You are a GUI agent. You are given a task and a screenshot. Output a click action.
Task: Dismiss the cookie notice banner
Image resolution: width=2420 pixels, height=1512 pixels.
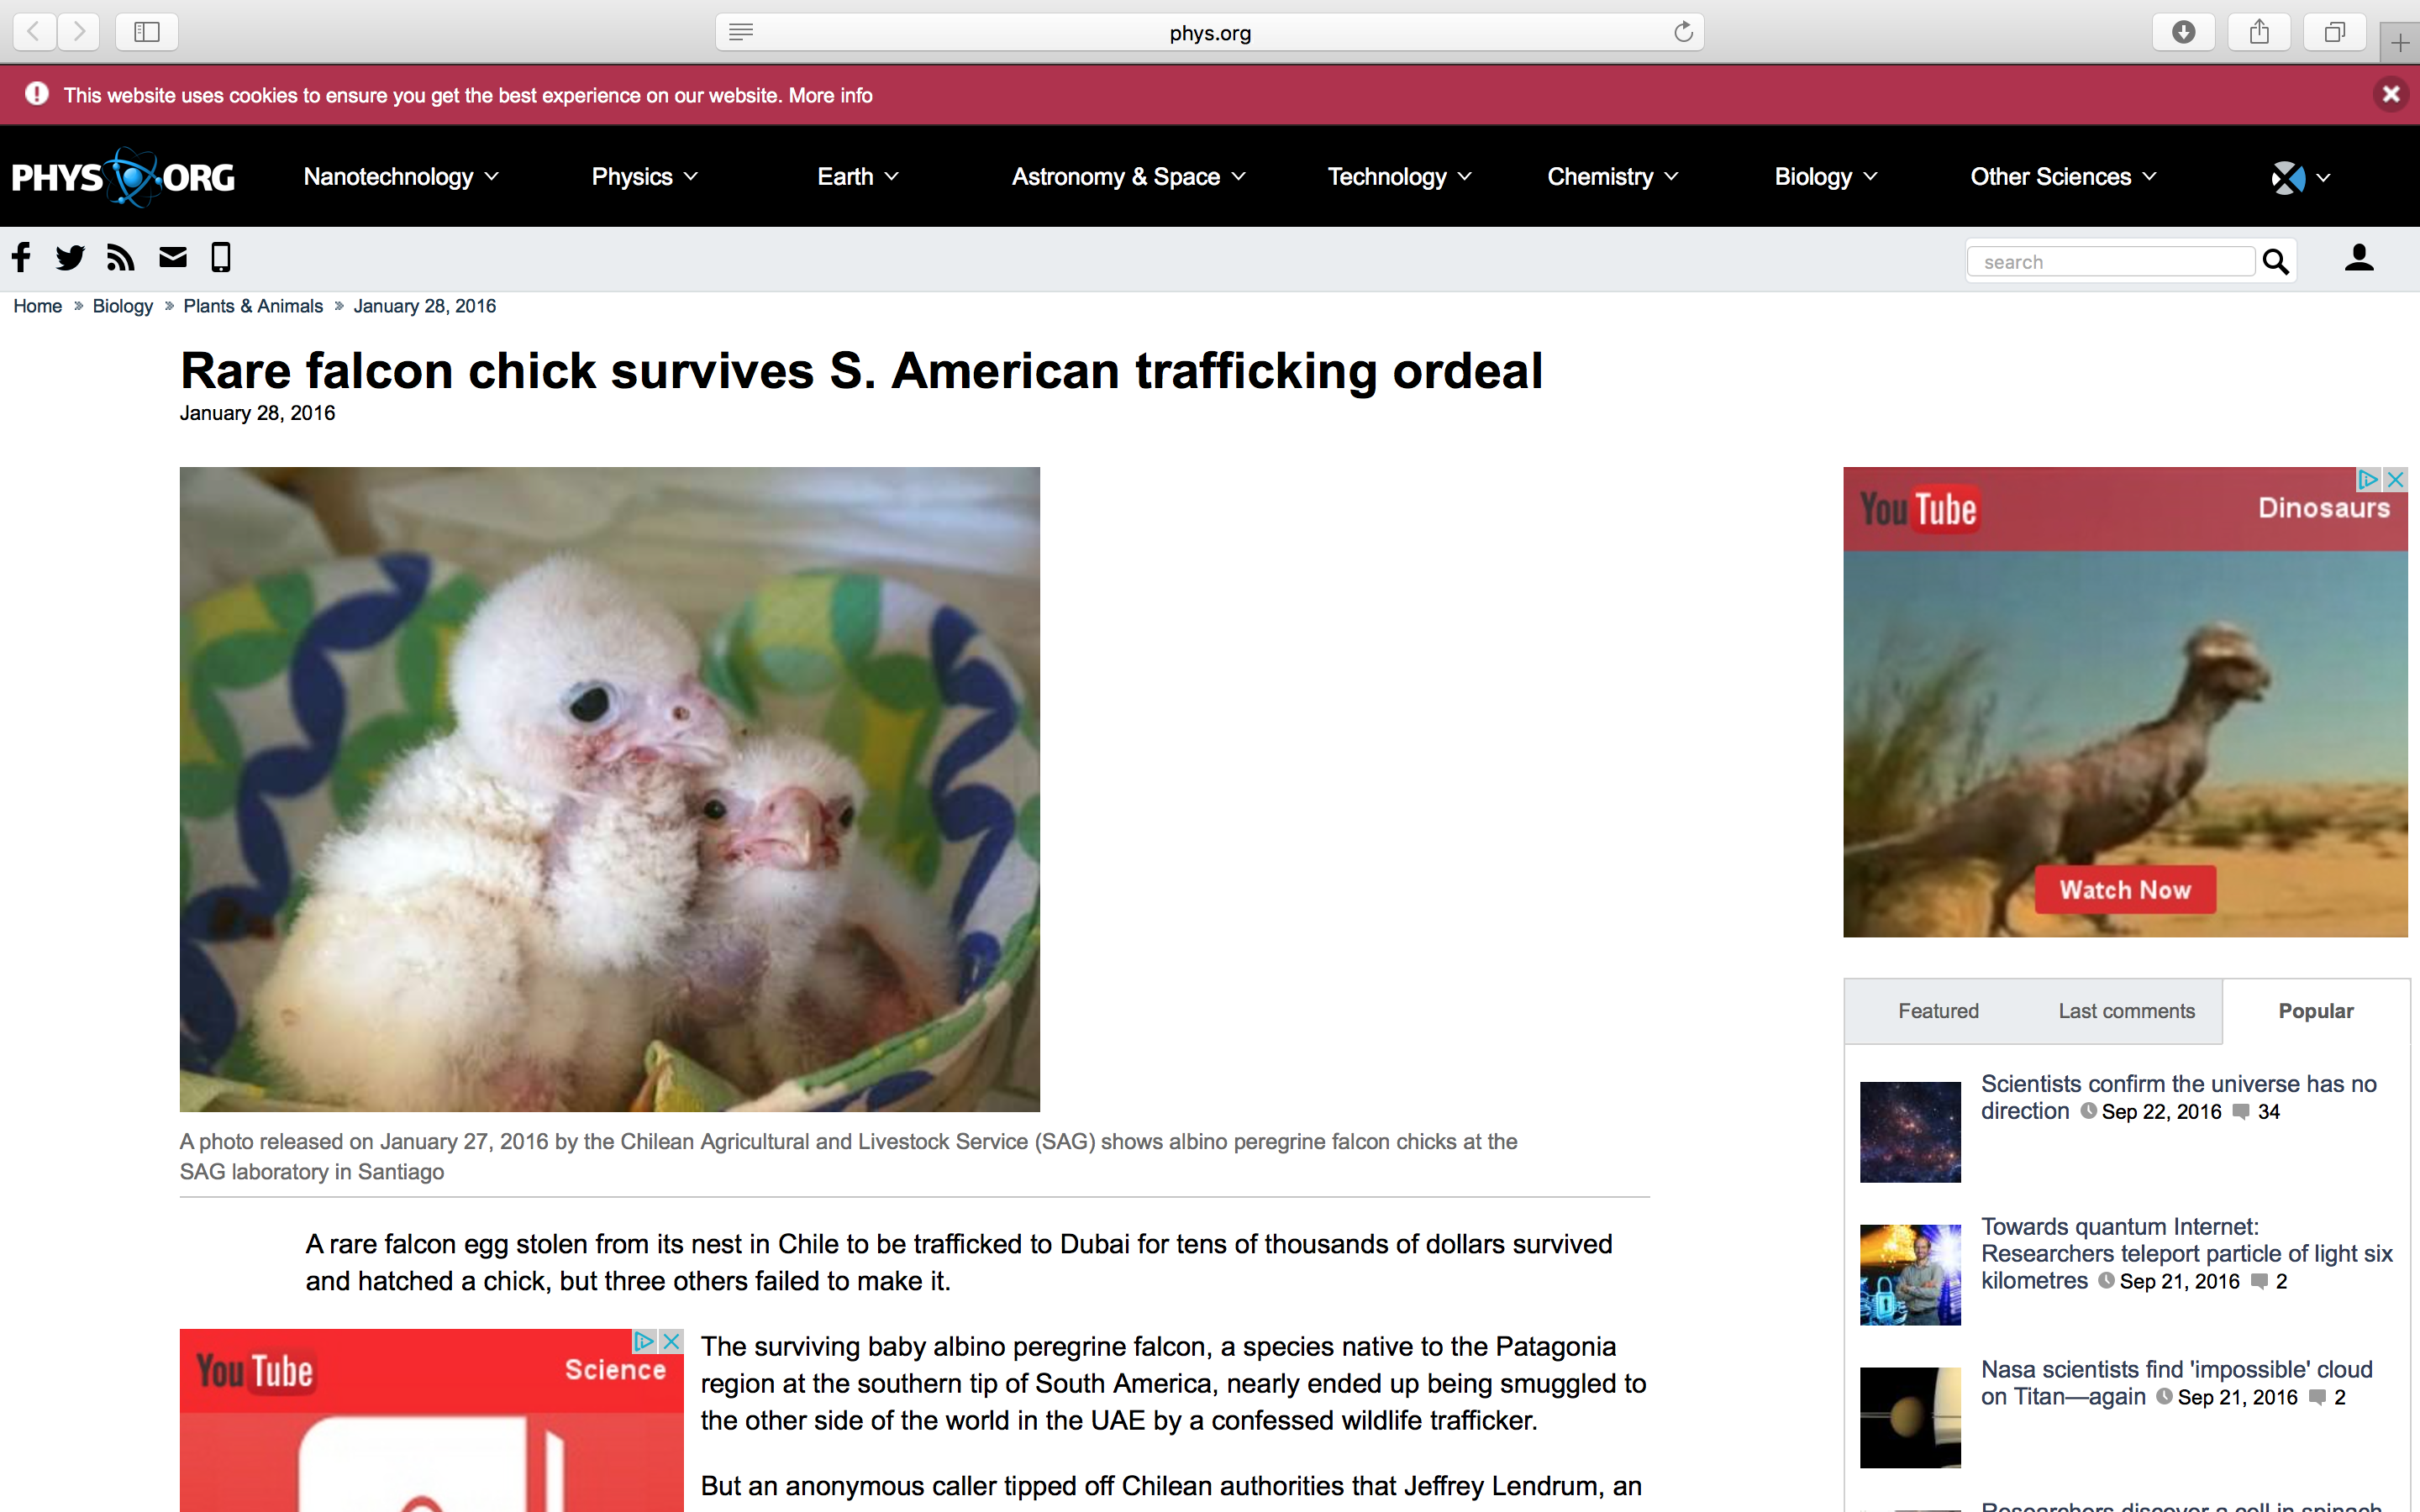[x=2390, y=94]
